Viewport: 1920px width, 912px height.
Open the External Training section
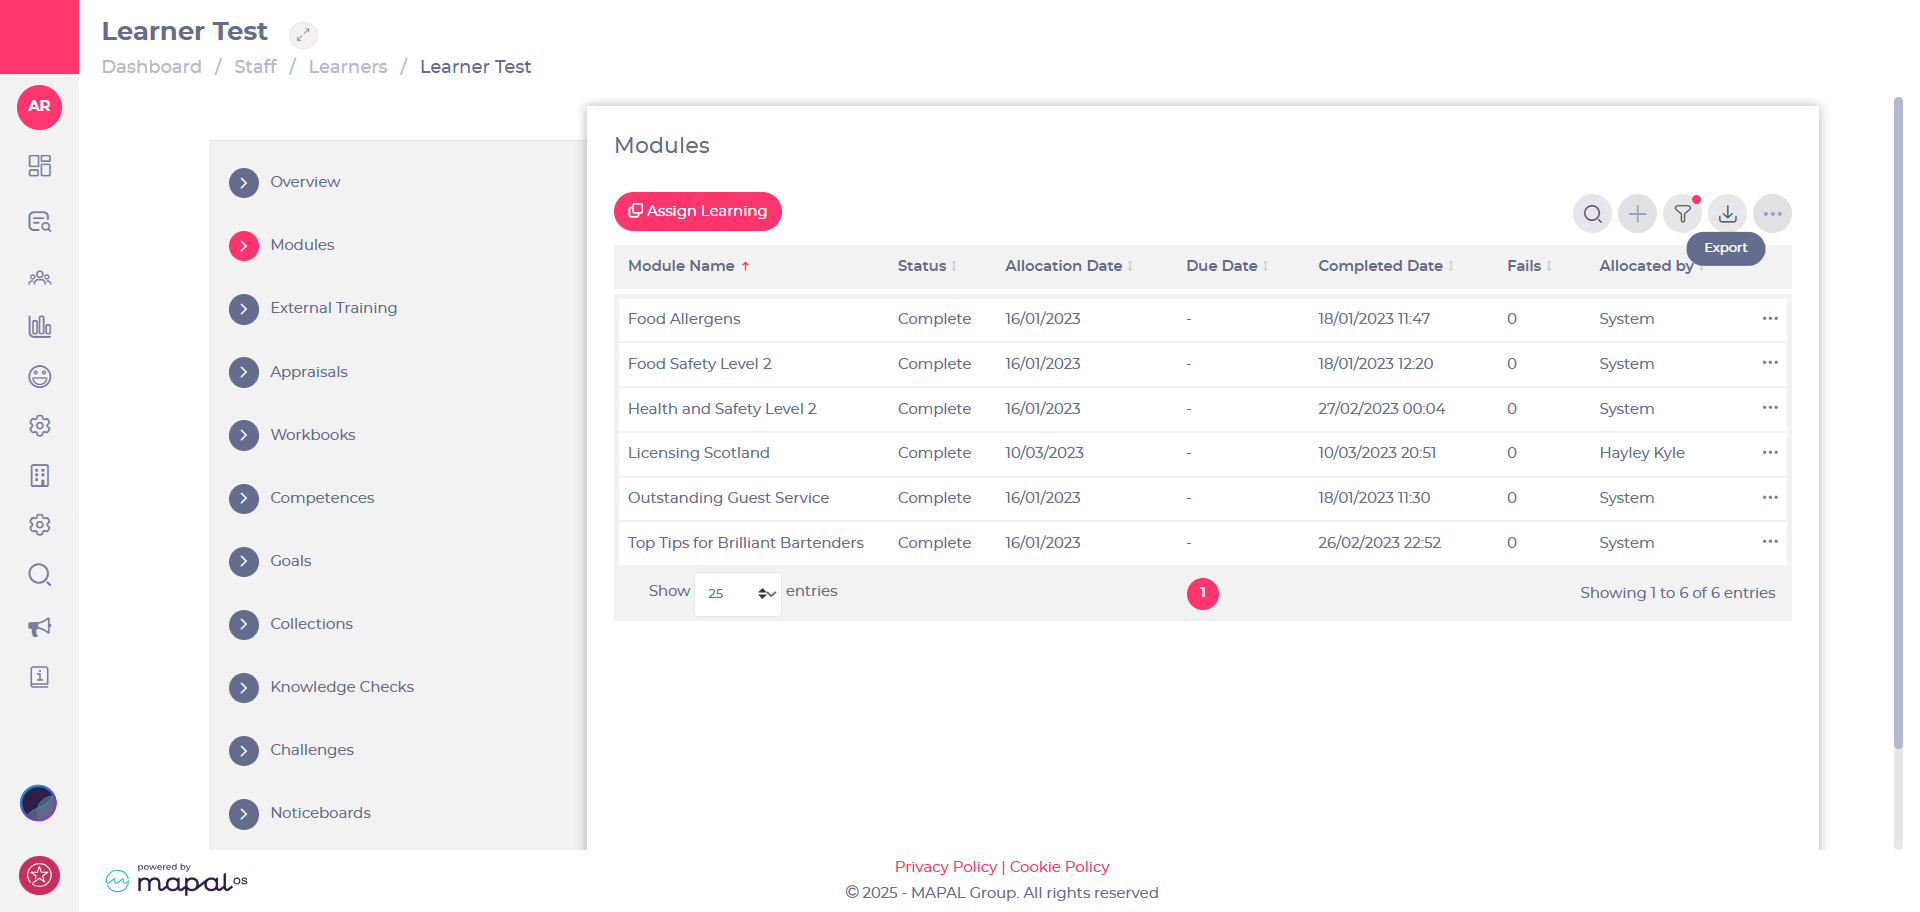click(333, 308)
